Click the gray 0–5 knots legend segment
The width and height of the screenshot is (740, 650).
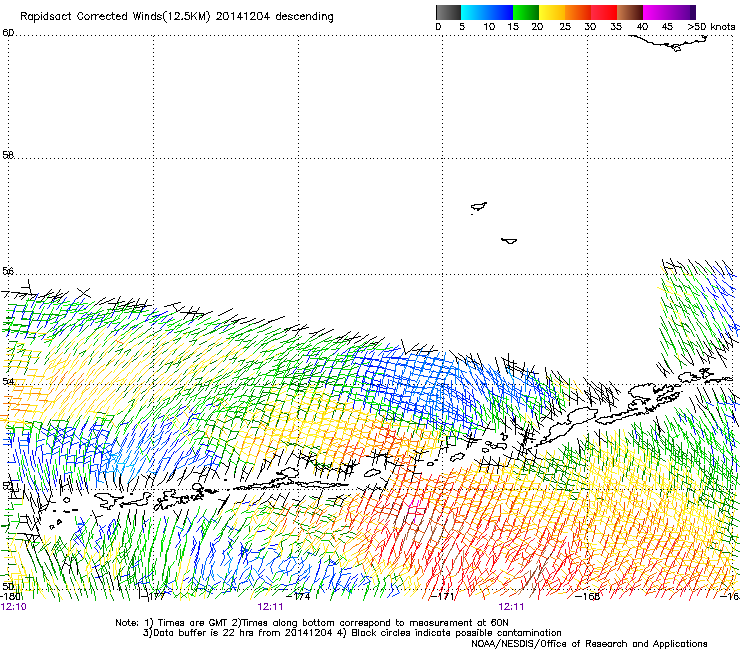point(448,12)
